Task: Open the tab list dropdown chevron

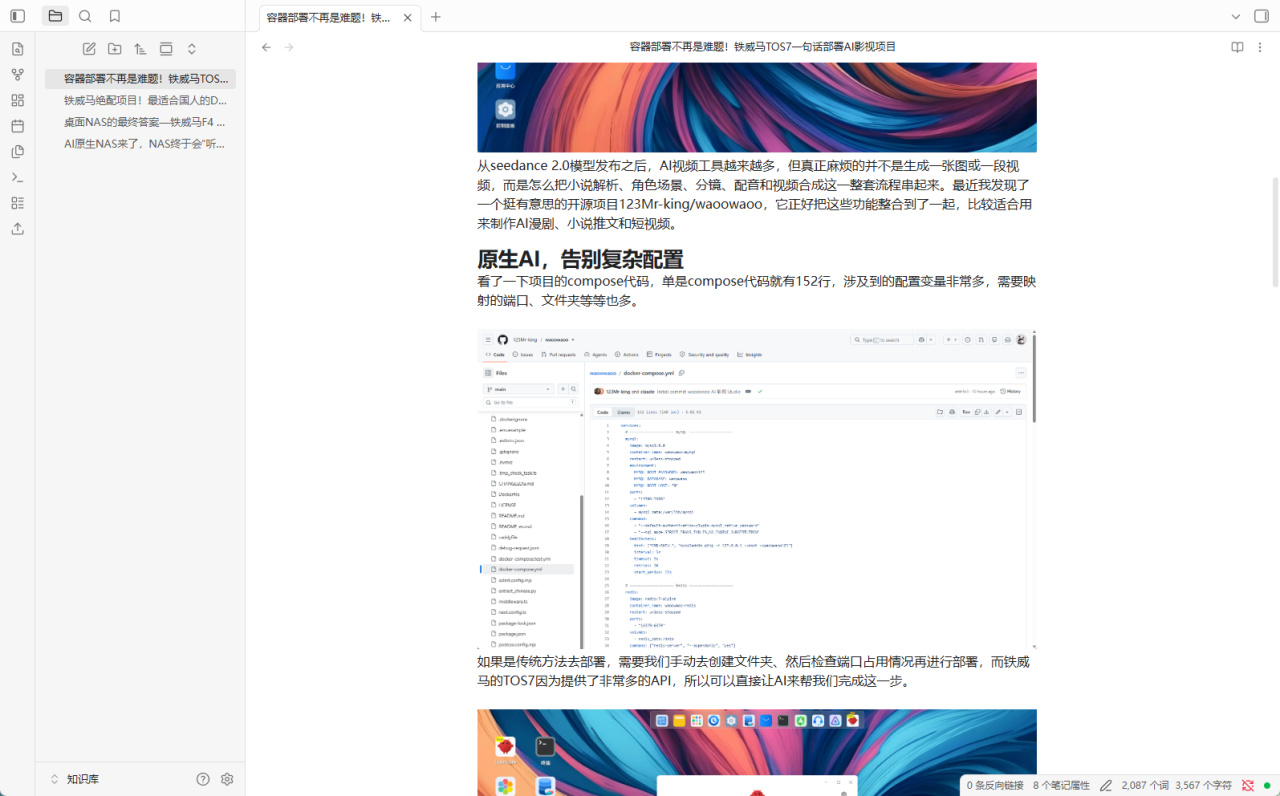Action: coord(1235,16)
